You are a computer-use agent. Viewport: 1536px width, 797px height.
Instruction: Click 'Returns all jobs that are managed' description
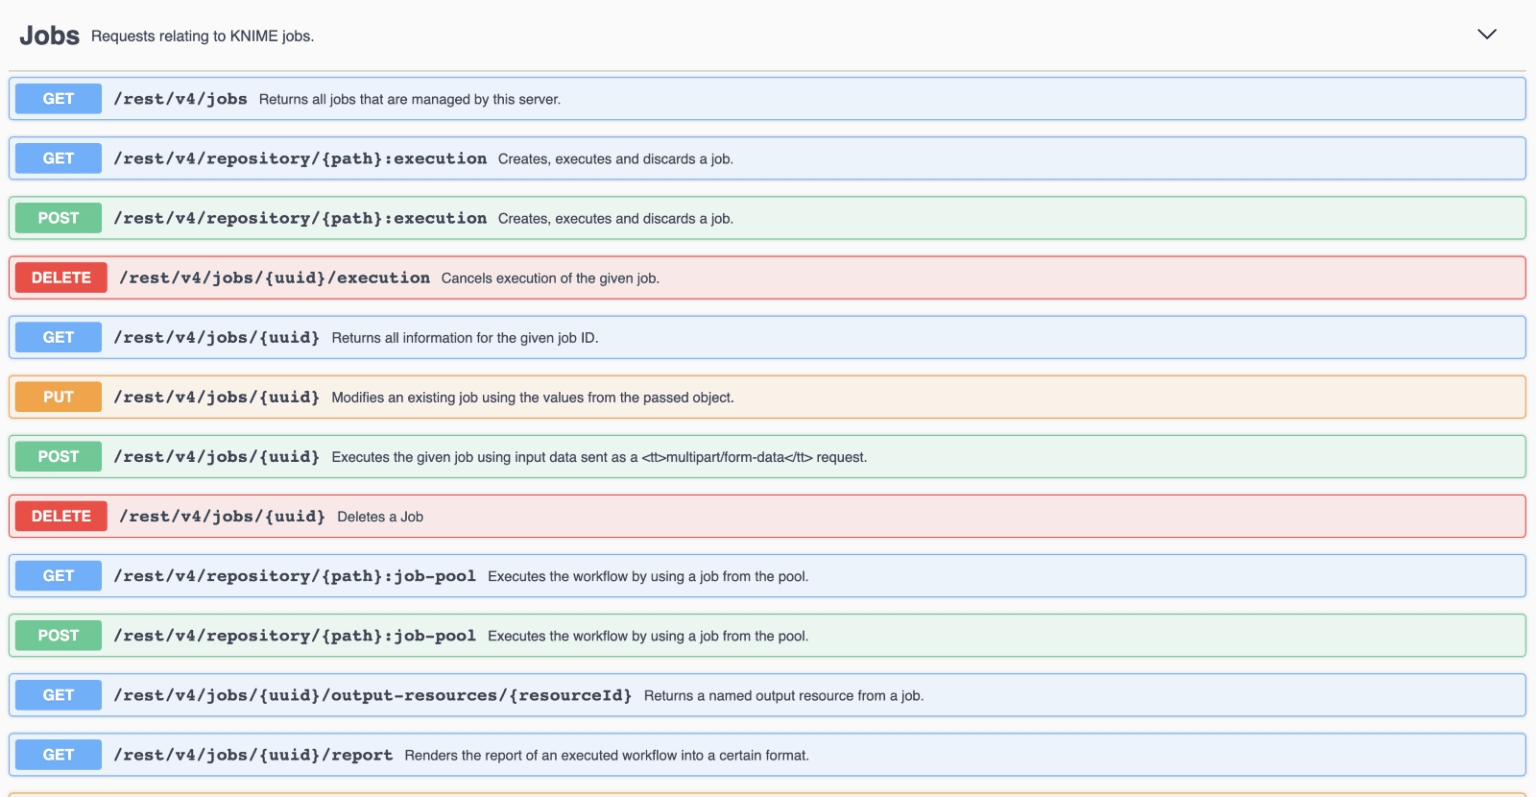409,99
